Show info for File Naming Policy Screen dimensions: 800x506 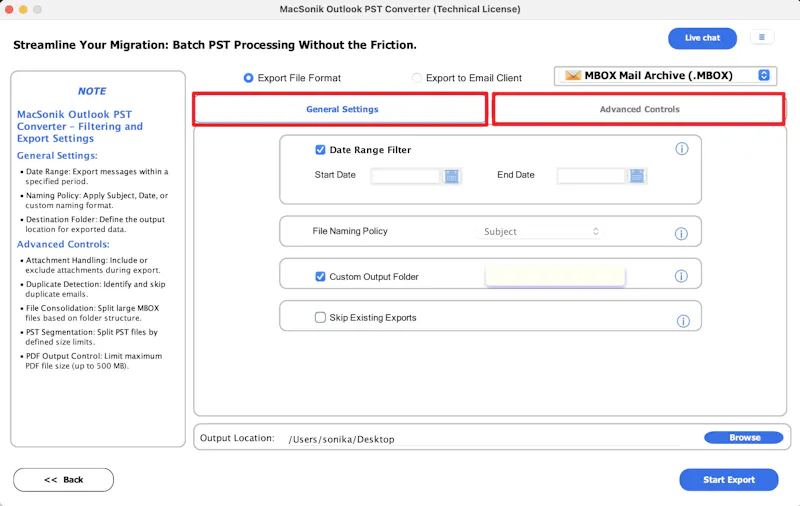[x=681, y=234]
